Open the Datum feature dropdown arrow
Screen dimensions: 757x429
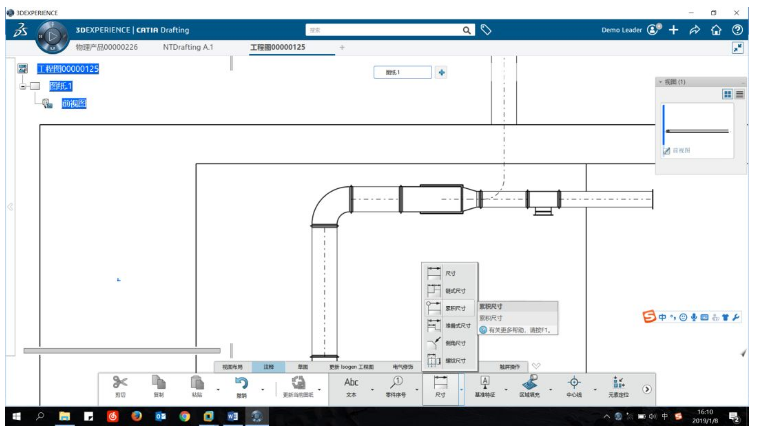click(x=506, y=389)
